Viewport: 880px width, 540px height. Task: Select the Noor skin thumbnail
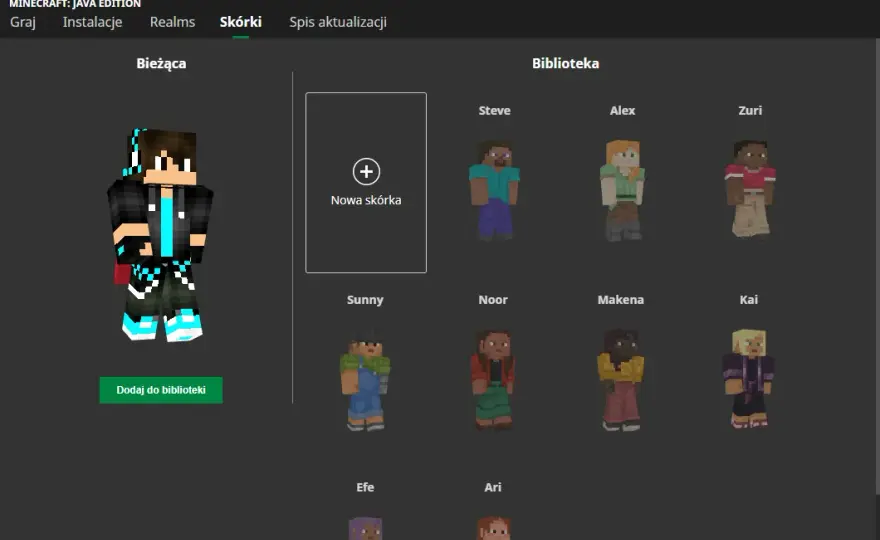[x=493, y=379]
